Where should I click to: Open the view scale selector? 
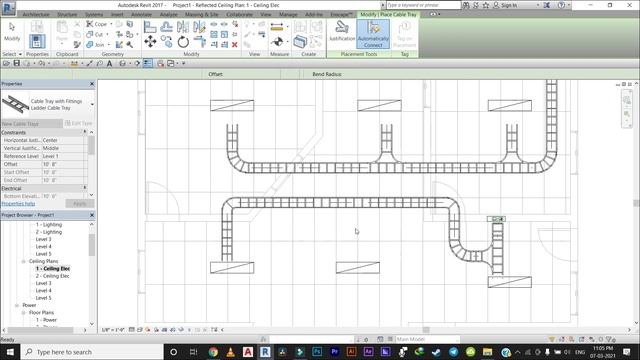[x=113, y=329]
